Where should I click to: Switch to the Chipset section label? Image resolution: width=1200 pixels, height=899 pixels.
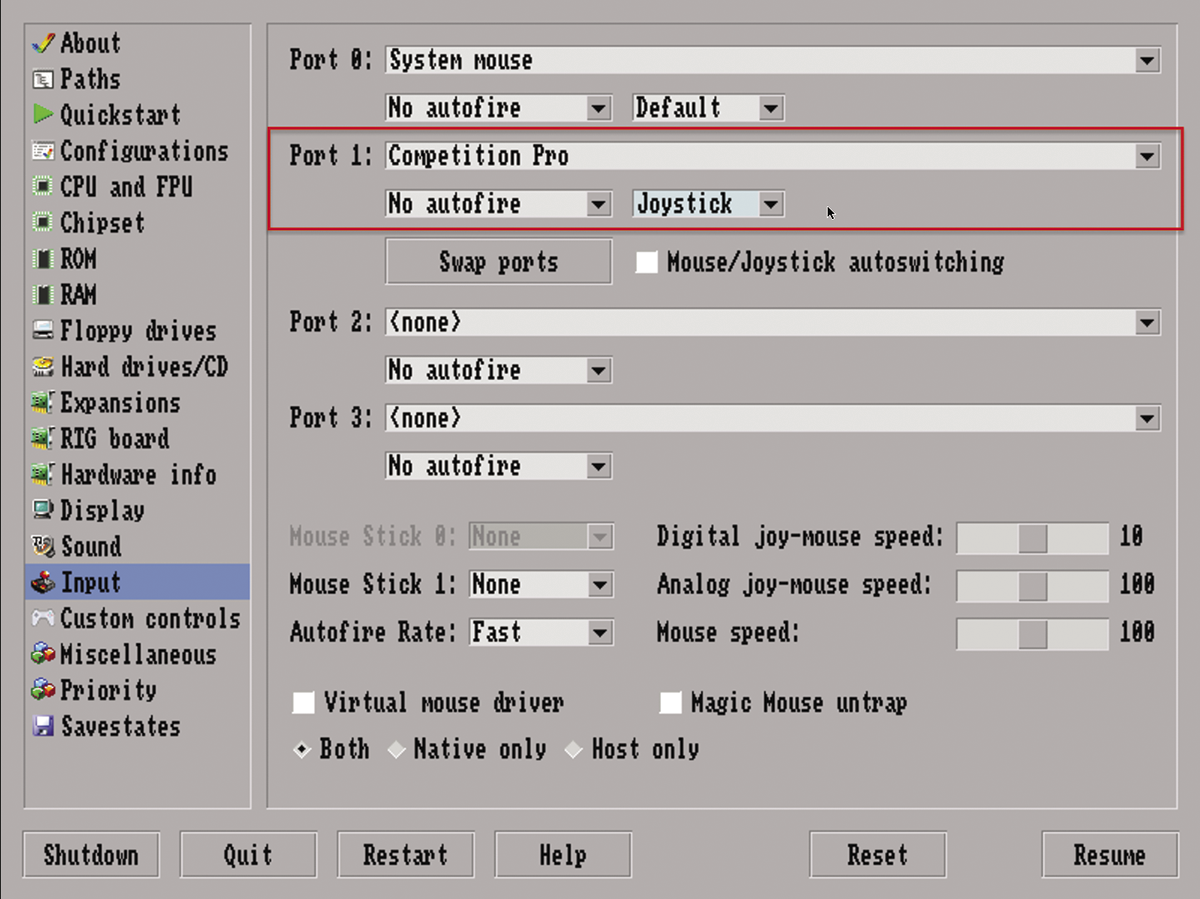tap(102, 223)
